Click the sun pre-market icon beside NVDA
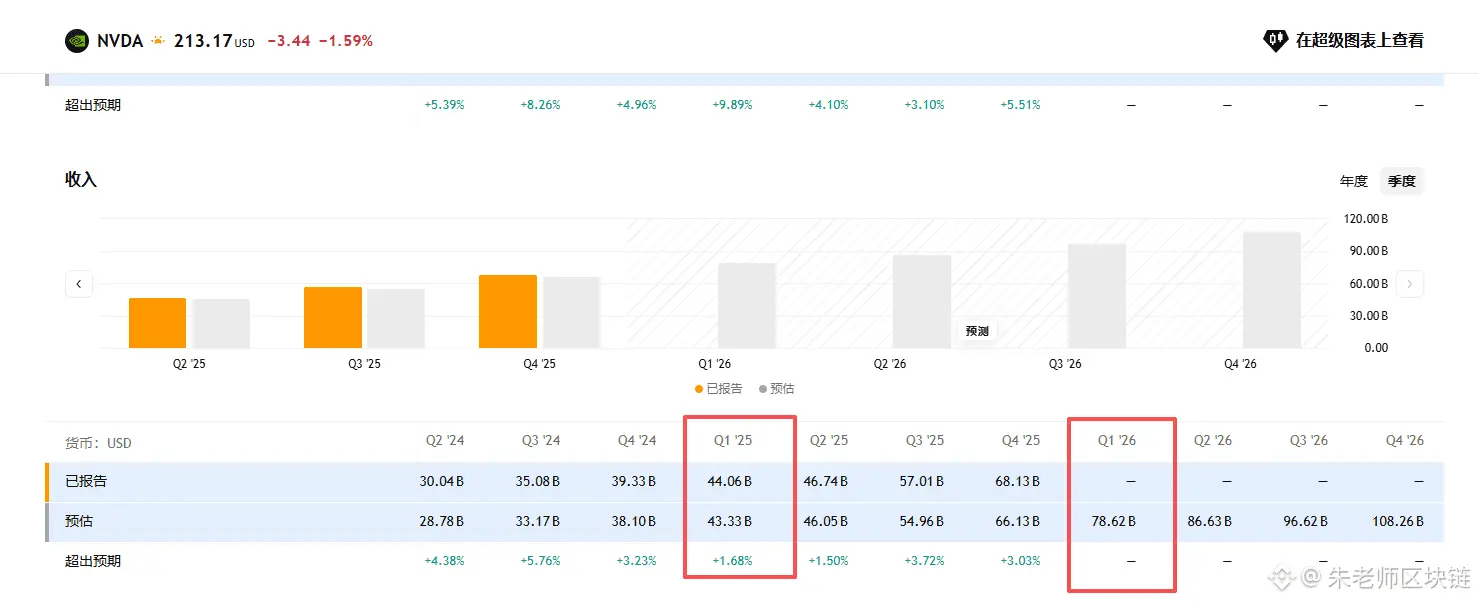 pyautogui.click(x=158, y=41)
